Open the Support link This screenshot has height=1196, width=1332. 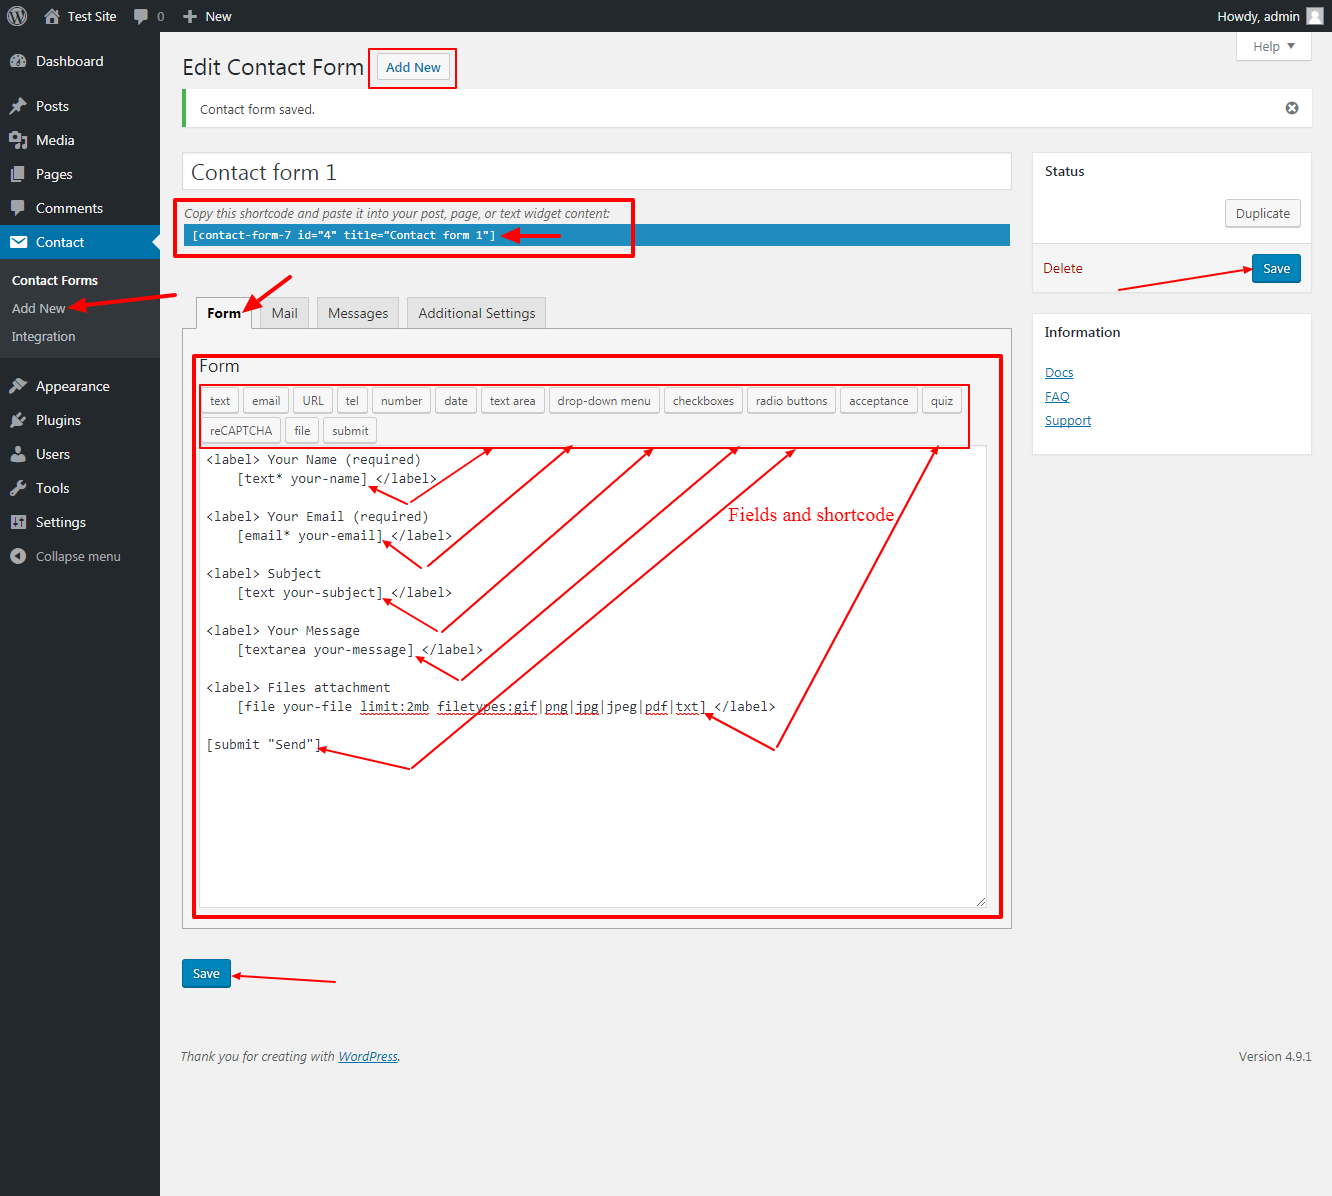click(x=1068, y=420)
